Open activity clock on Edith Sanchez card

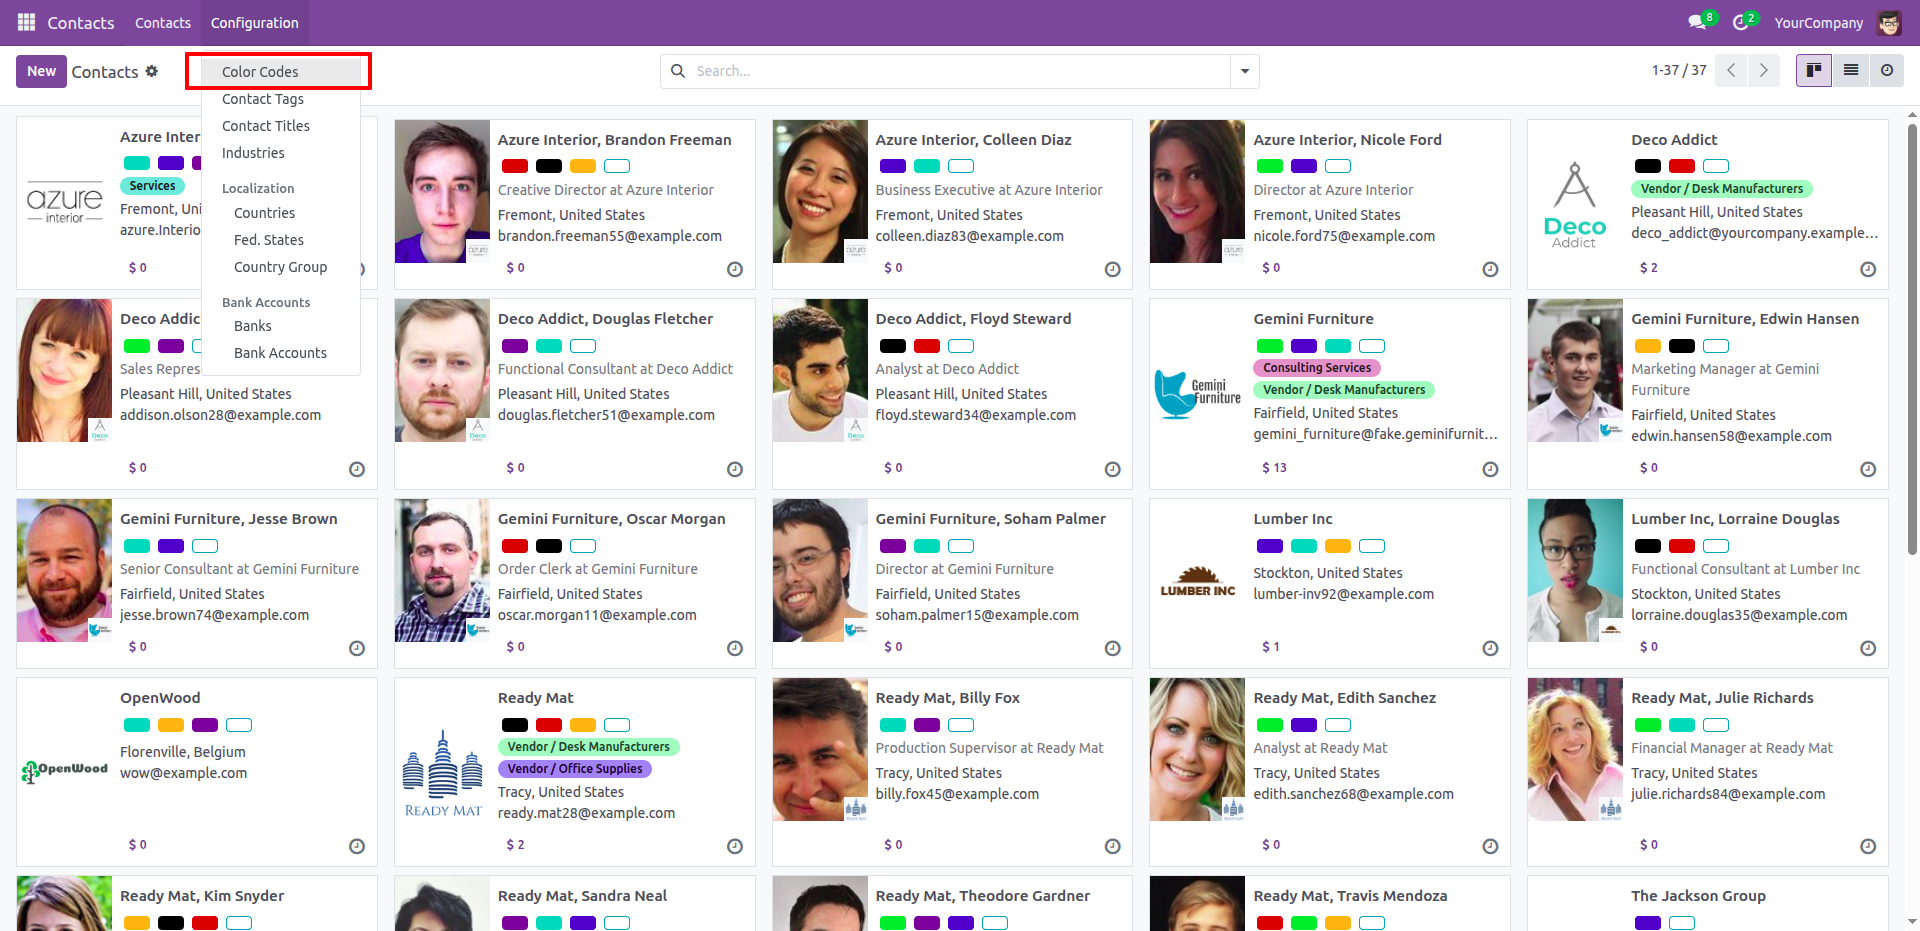coord(1490,846)
